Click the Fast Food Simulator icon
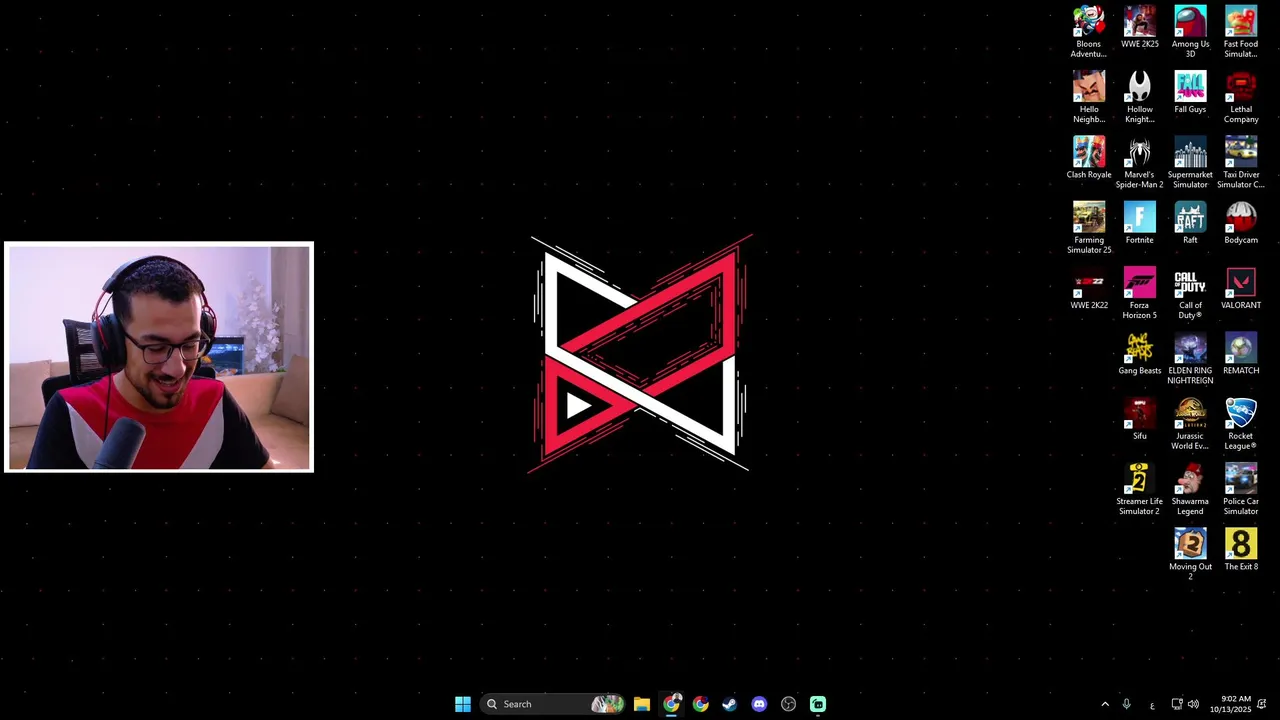Viewport: 1280px width, 720px height. pyautogui.click(x=1241, y=32)
